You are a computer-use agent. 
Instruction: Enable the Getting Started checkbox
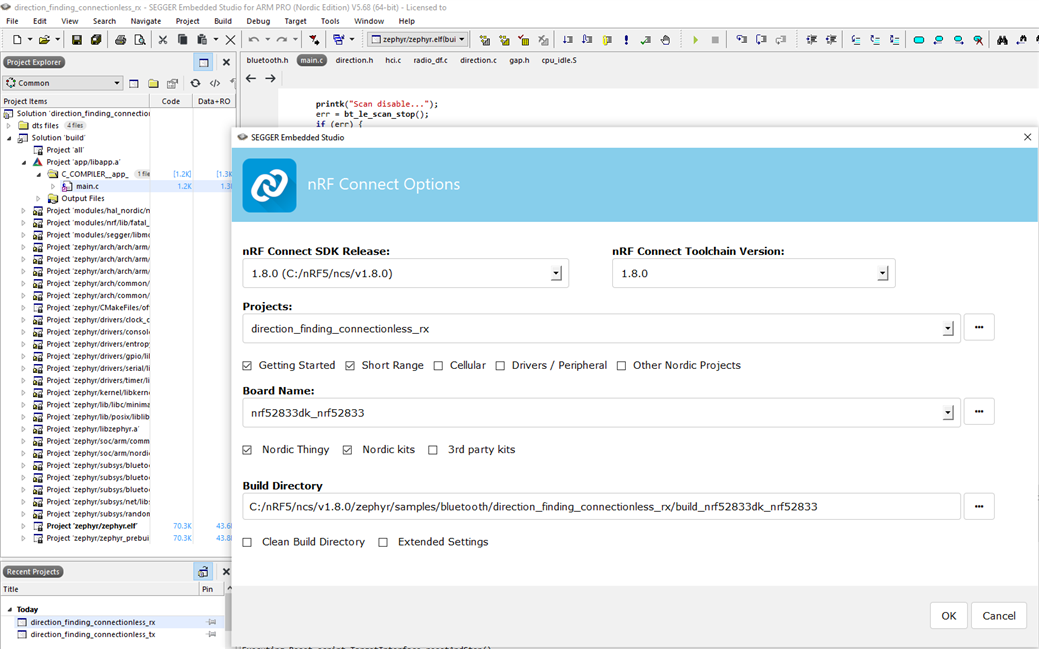[x=247, y=365]
